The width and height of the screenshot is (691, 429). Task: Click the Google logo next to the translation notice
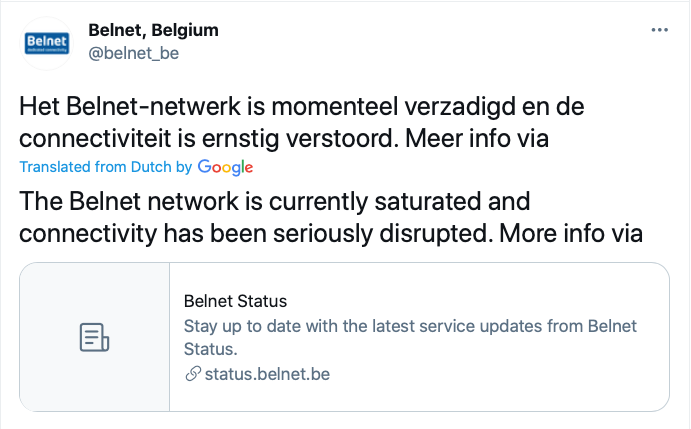pos(225,167)
